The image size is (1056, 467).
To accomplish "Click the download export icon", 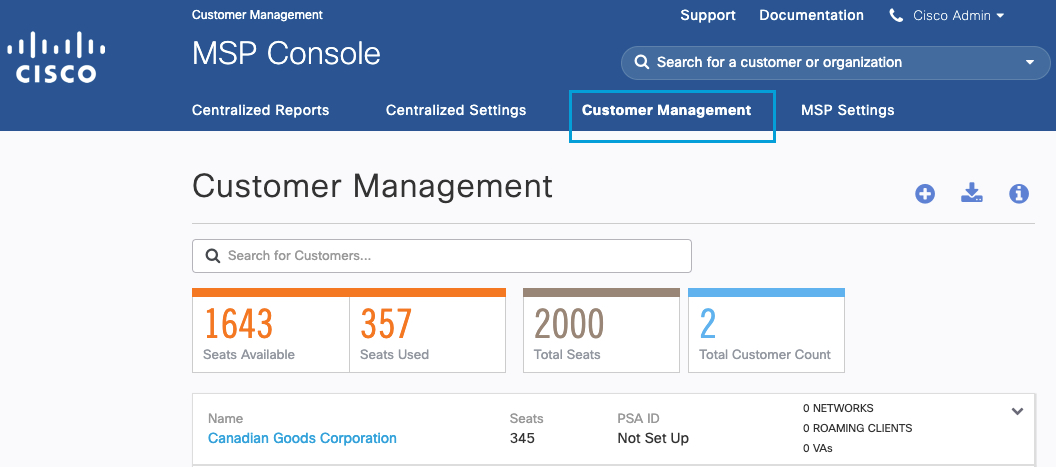I will point(971,193).
